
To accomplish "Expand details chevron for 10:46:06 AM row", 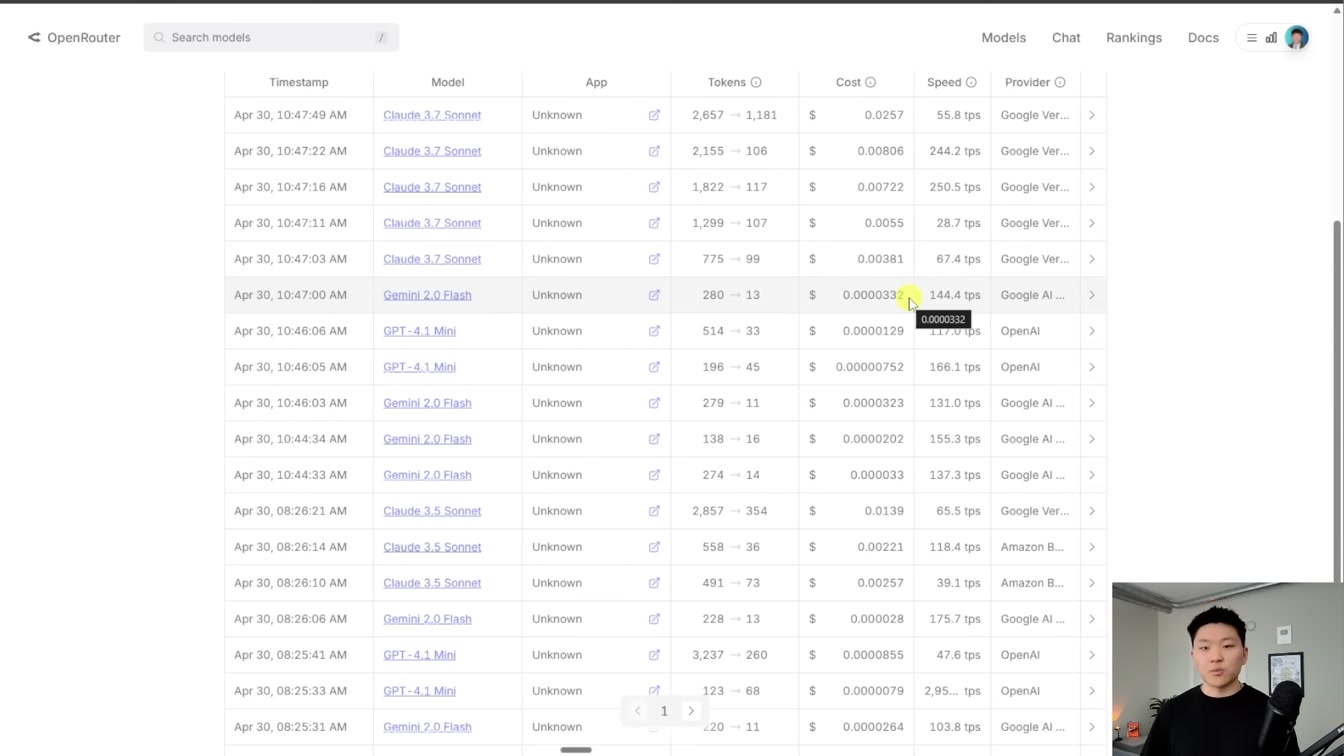I will click(x=1092, y=331).
